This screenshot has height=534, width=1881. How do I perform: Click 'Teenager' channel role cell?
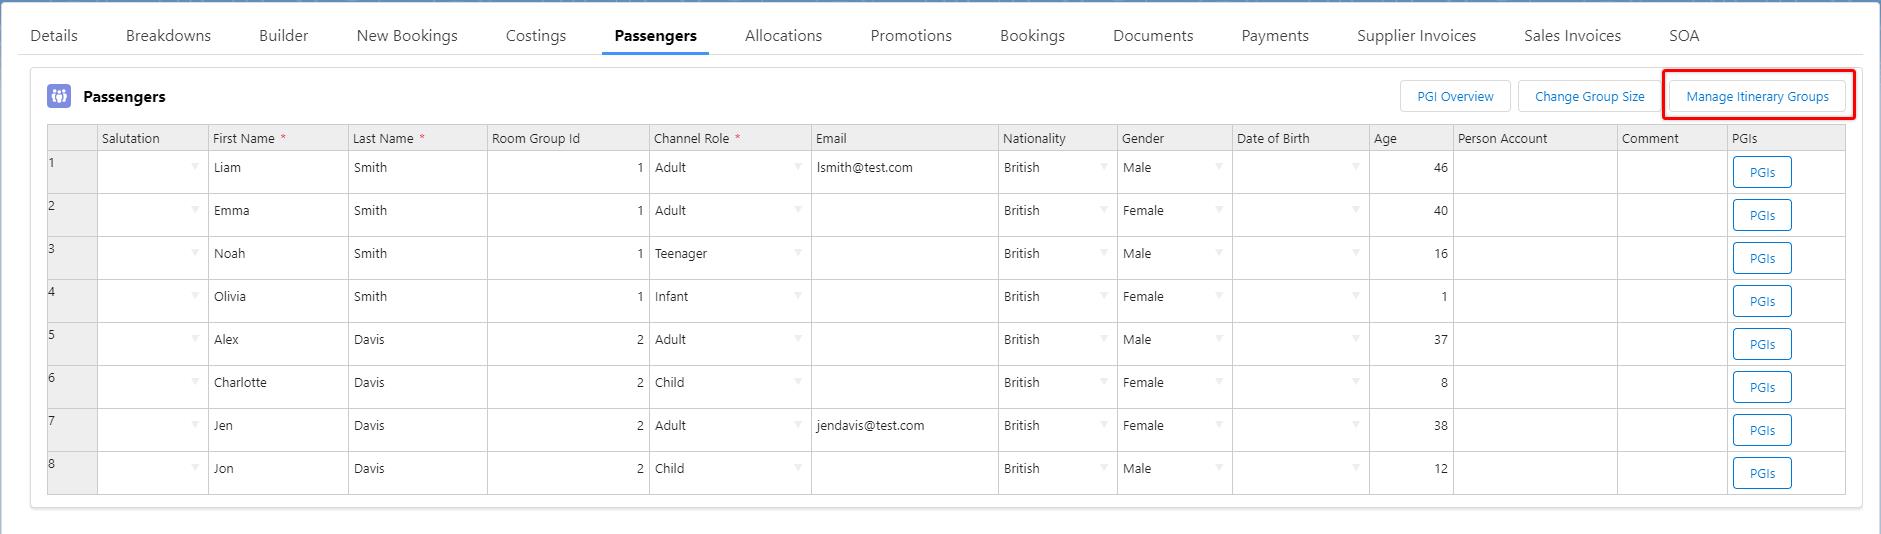click(x=730, y=258)
